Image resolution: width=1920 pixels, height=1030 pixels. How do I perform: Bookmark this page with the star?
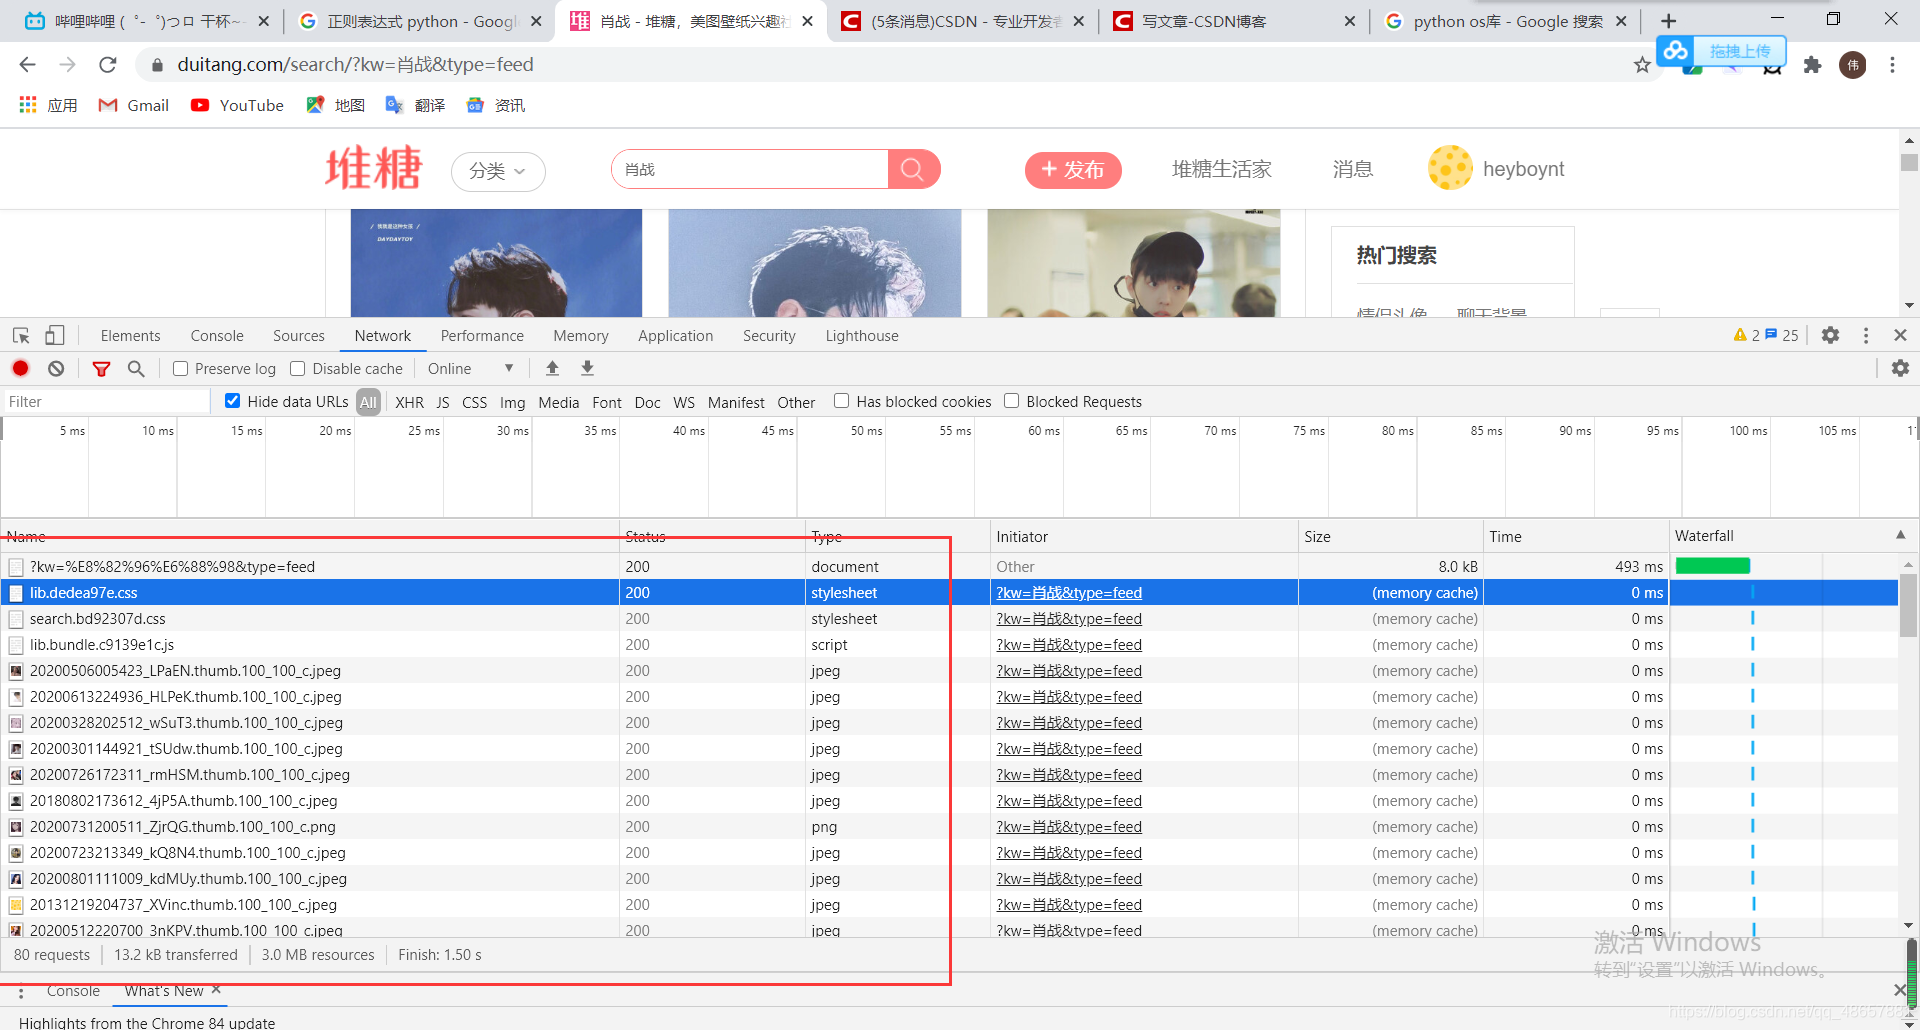coord(1642,65)
